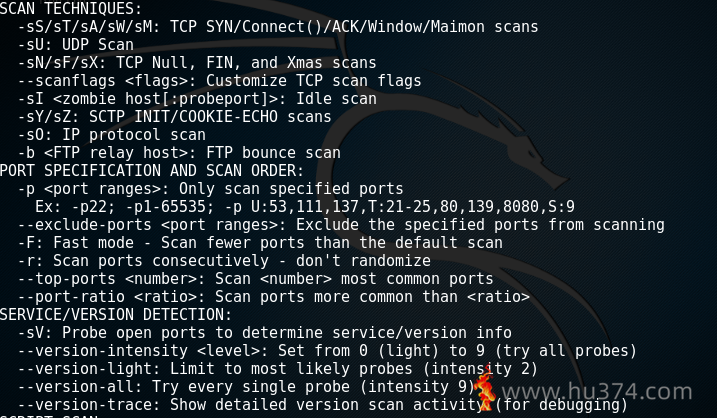717x418 pixels.
Task: Select the -p port ranges option line
Action: (210, 189)
